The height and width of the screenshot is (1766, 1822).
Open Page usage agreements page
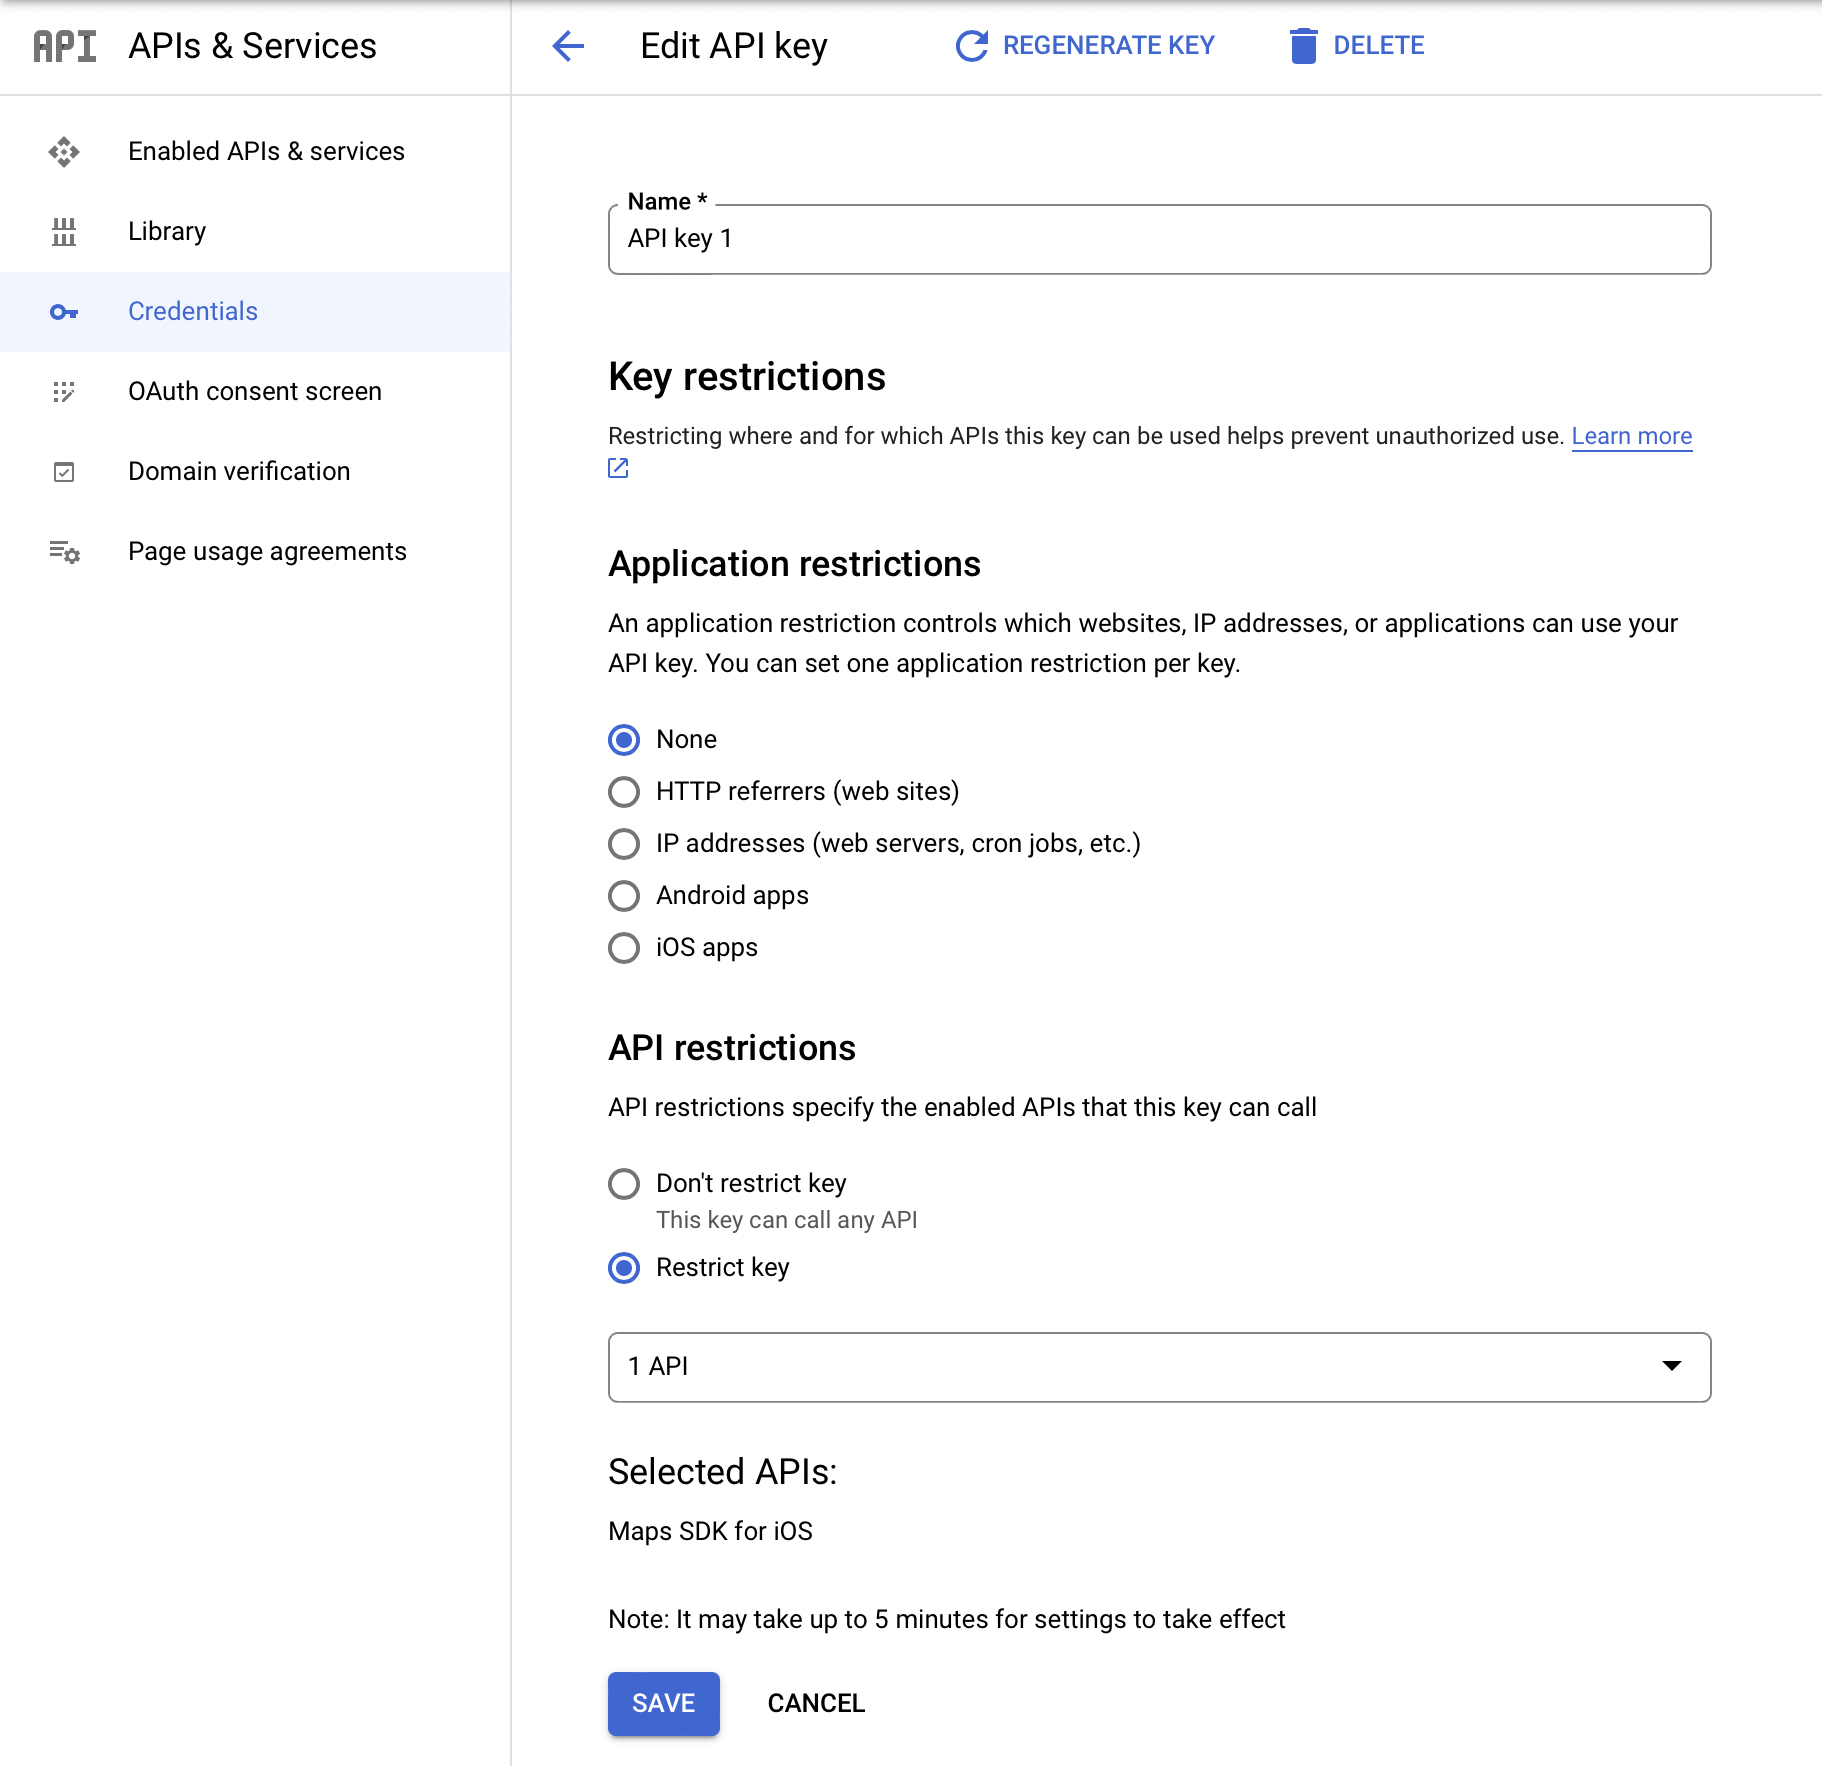tap(255, 552)
